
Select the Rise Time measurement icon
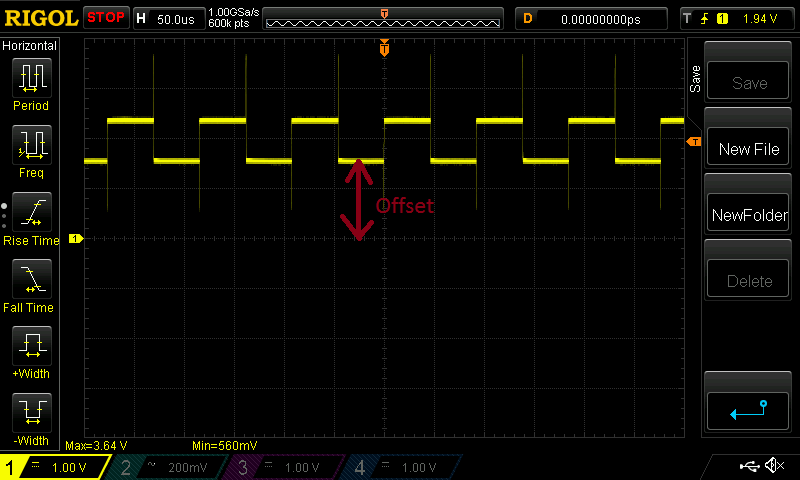click(32, 212)
